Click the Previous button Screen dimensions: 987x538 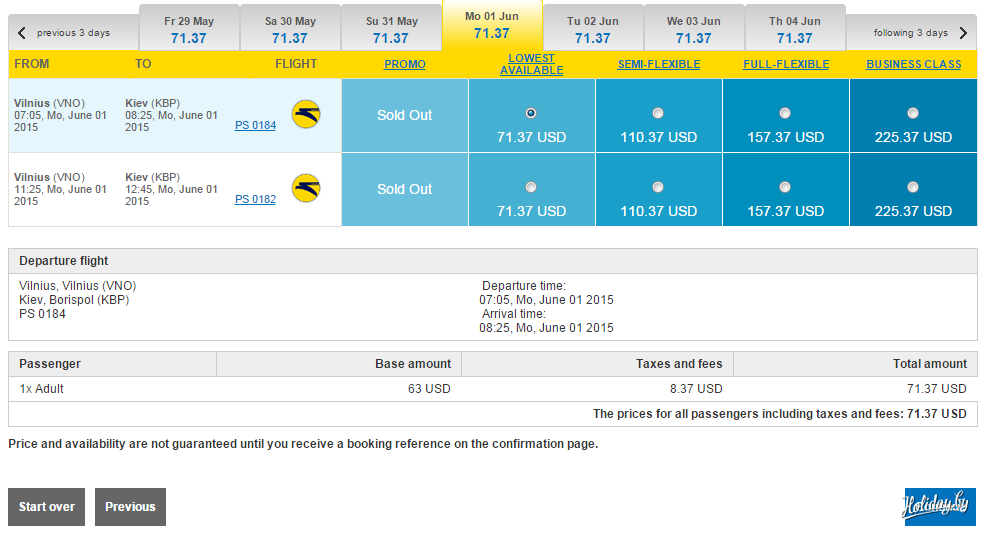[130, 507]
